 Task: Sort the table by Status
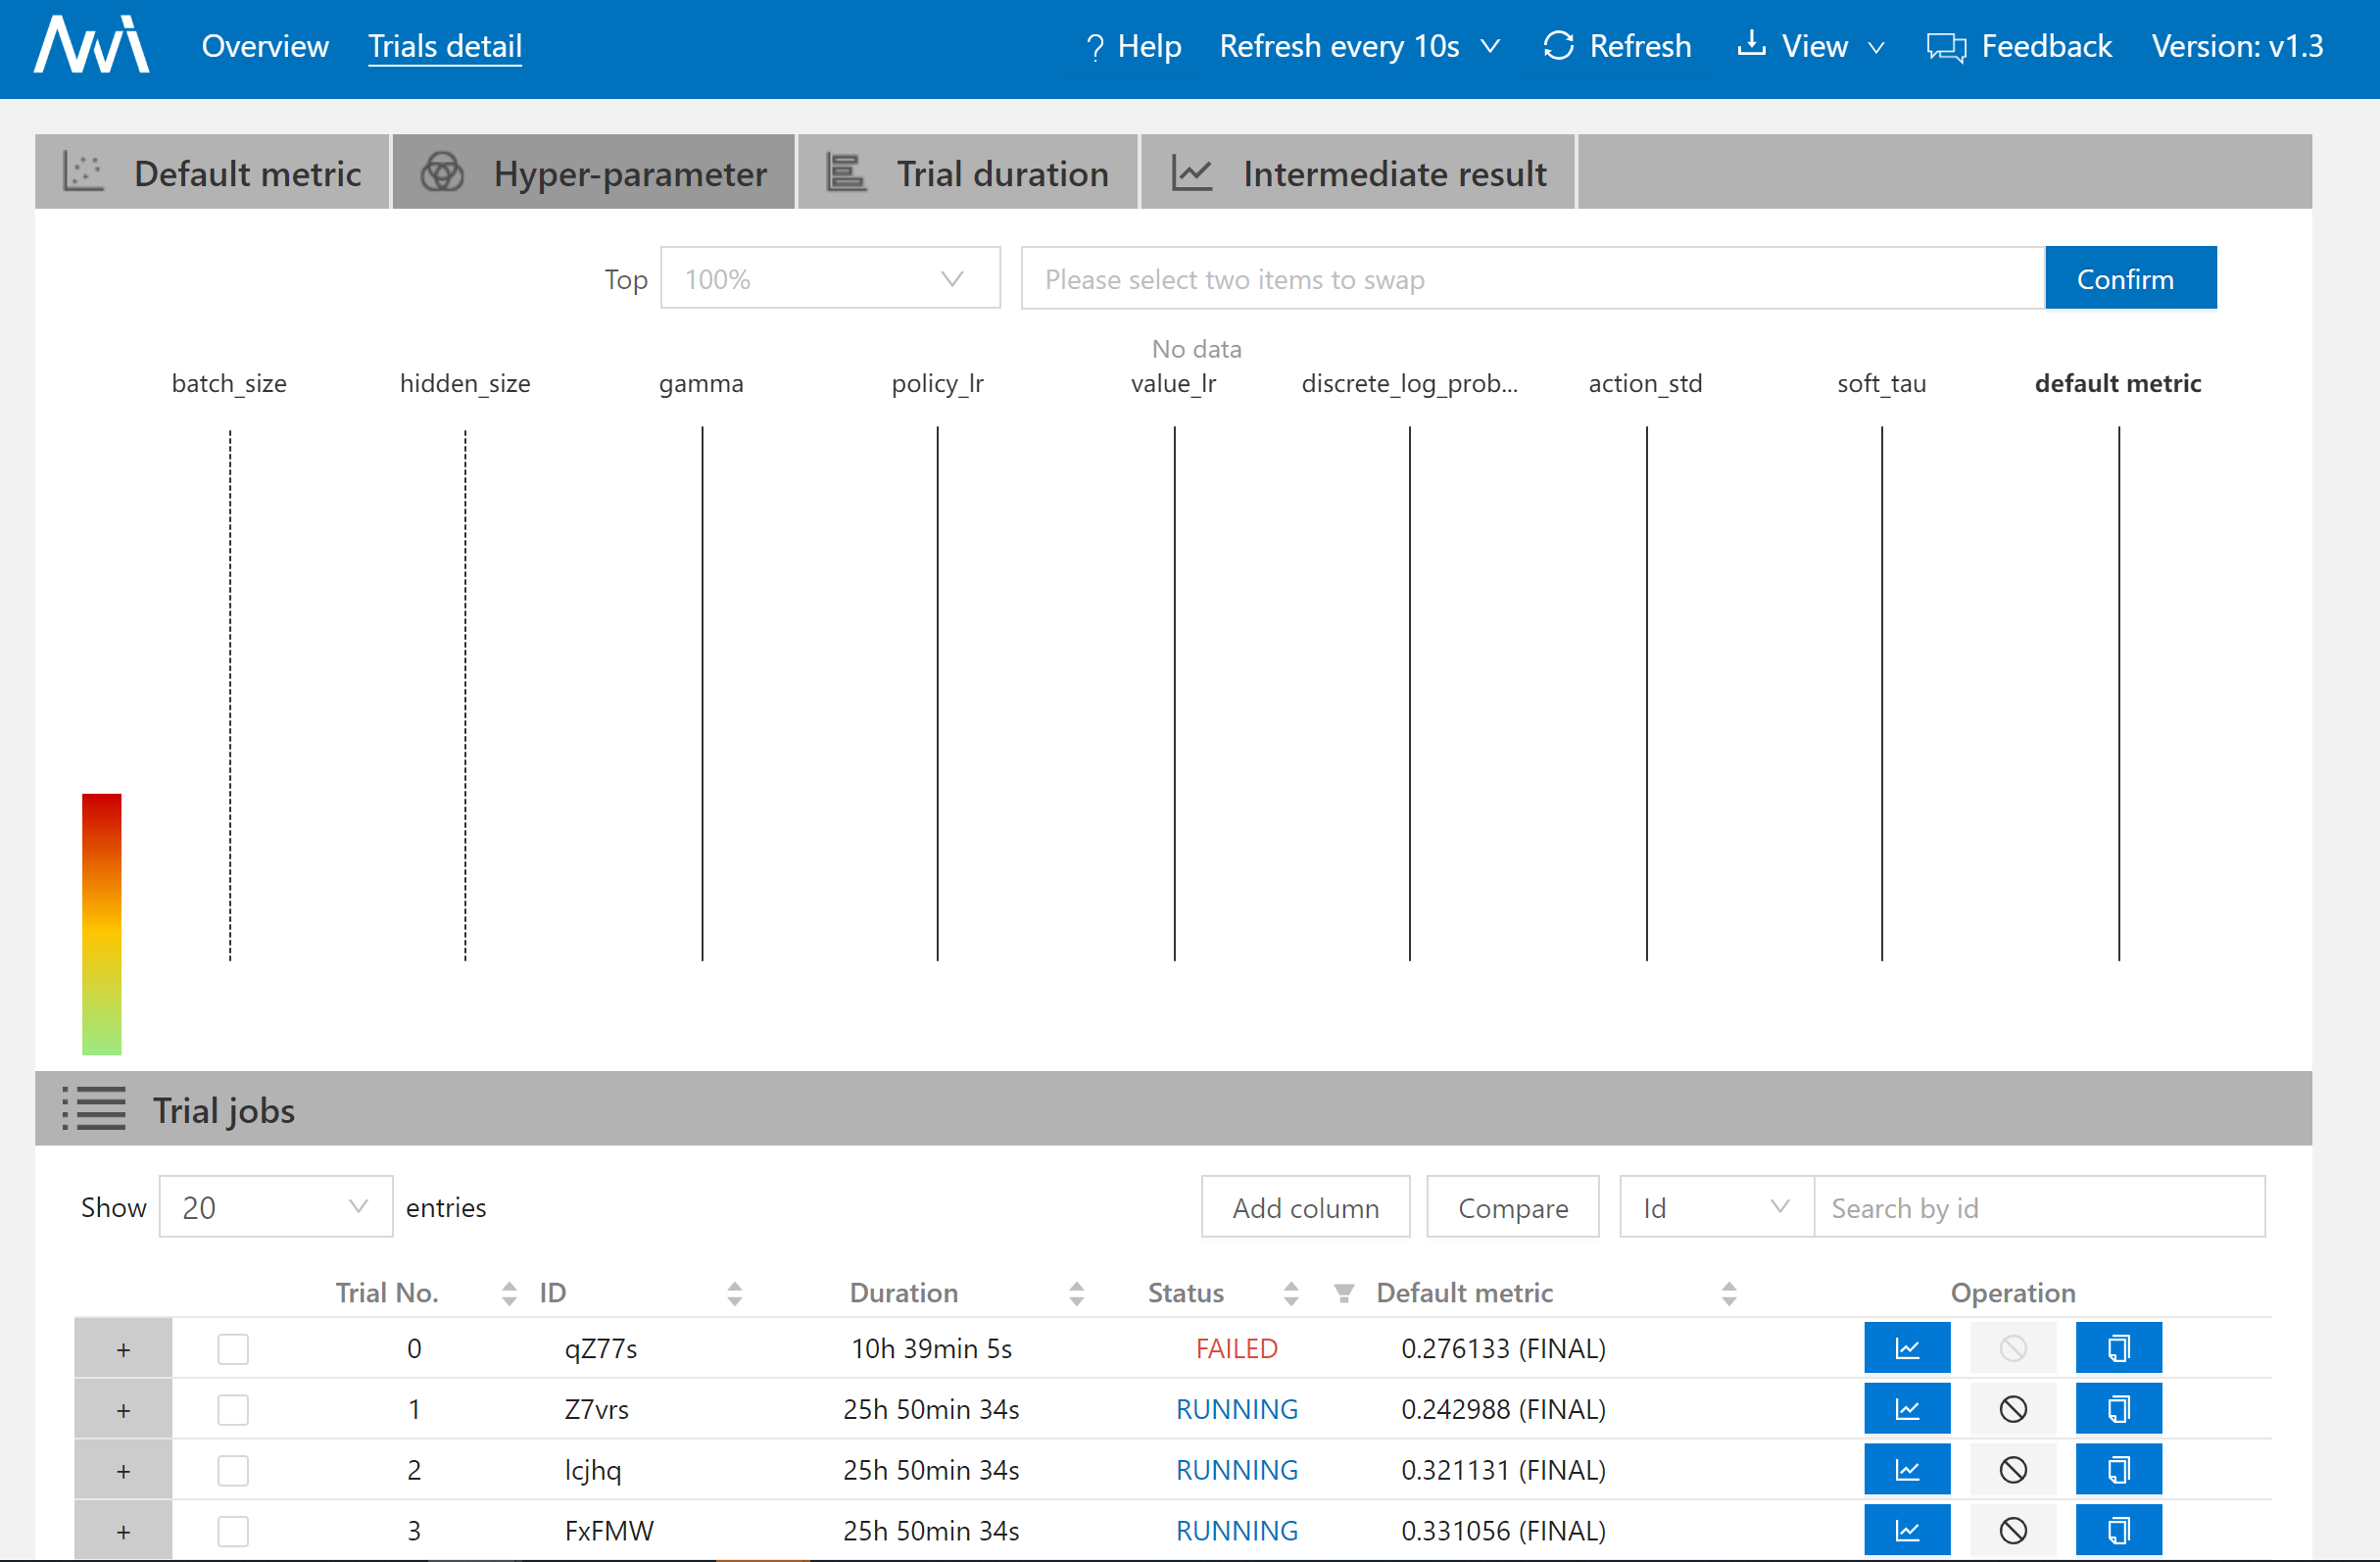point(1291,1294)
